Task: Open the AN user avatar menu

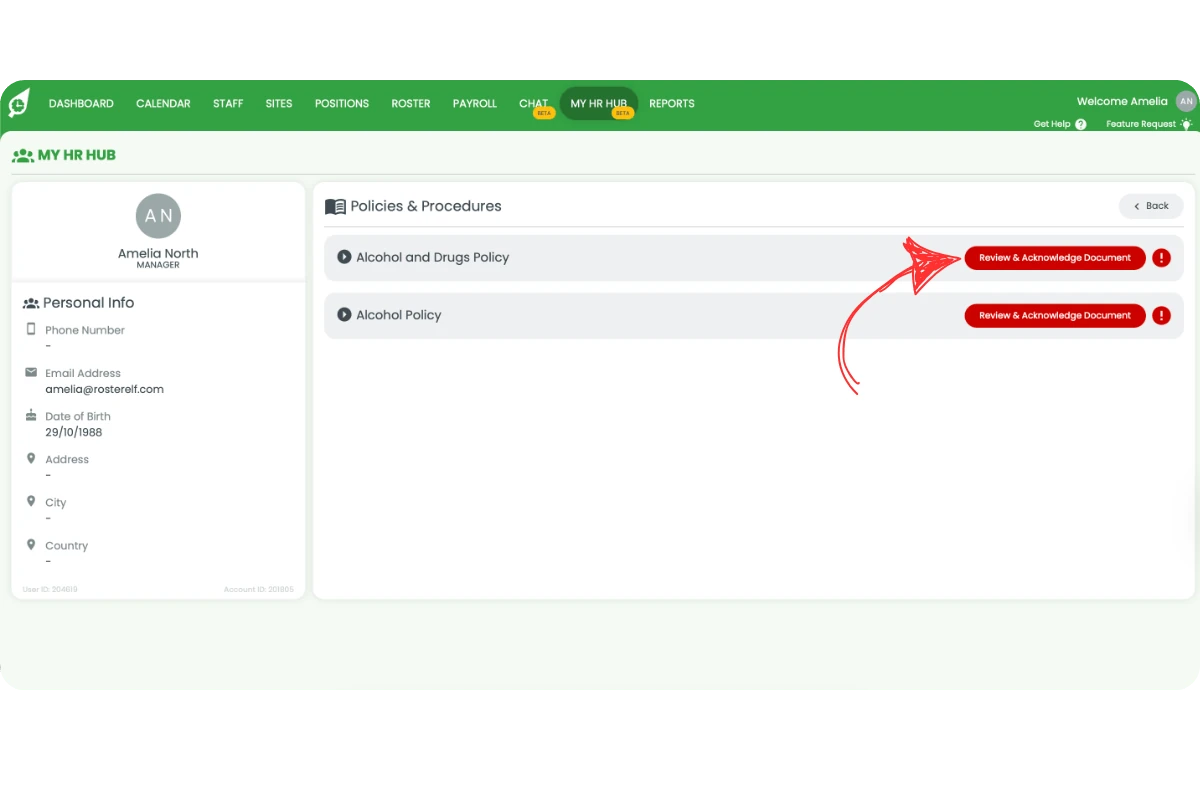Action: 1186,101
